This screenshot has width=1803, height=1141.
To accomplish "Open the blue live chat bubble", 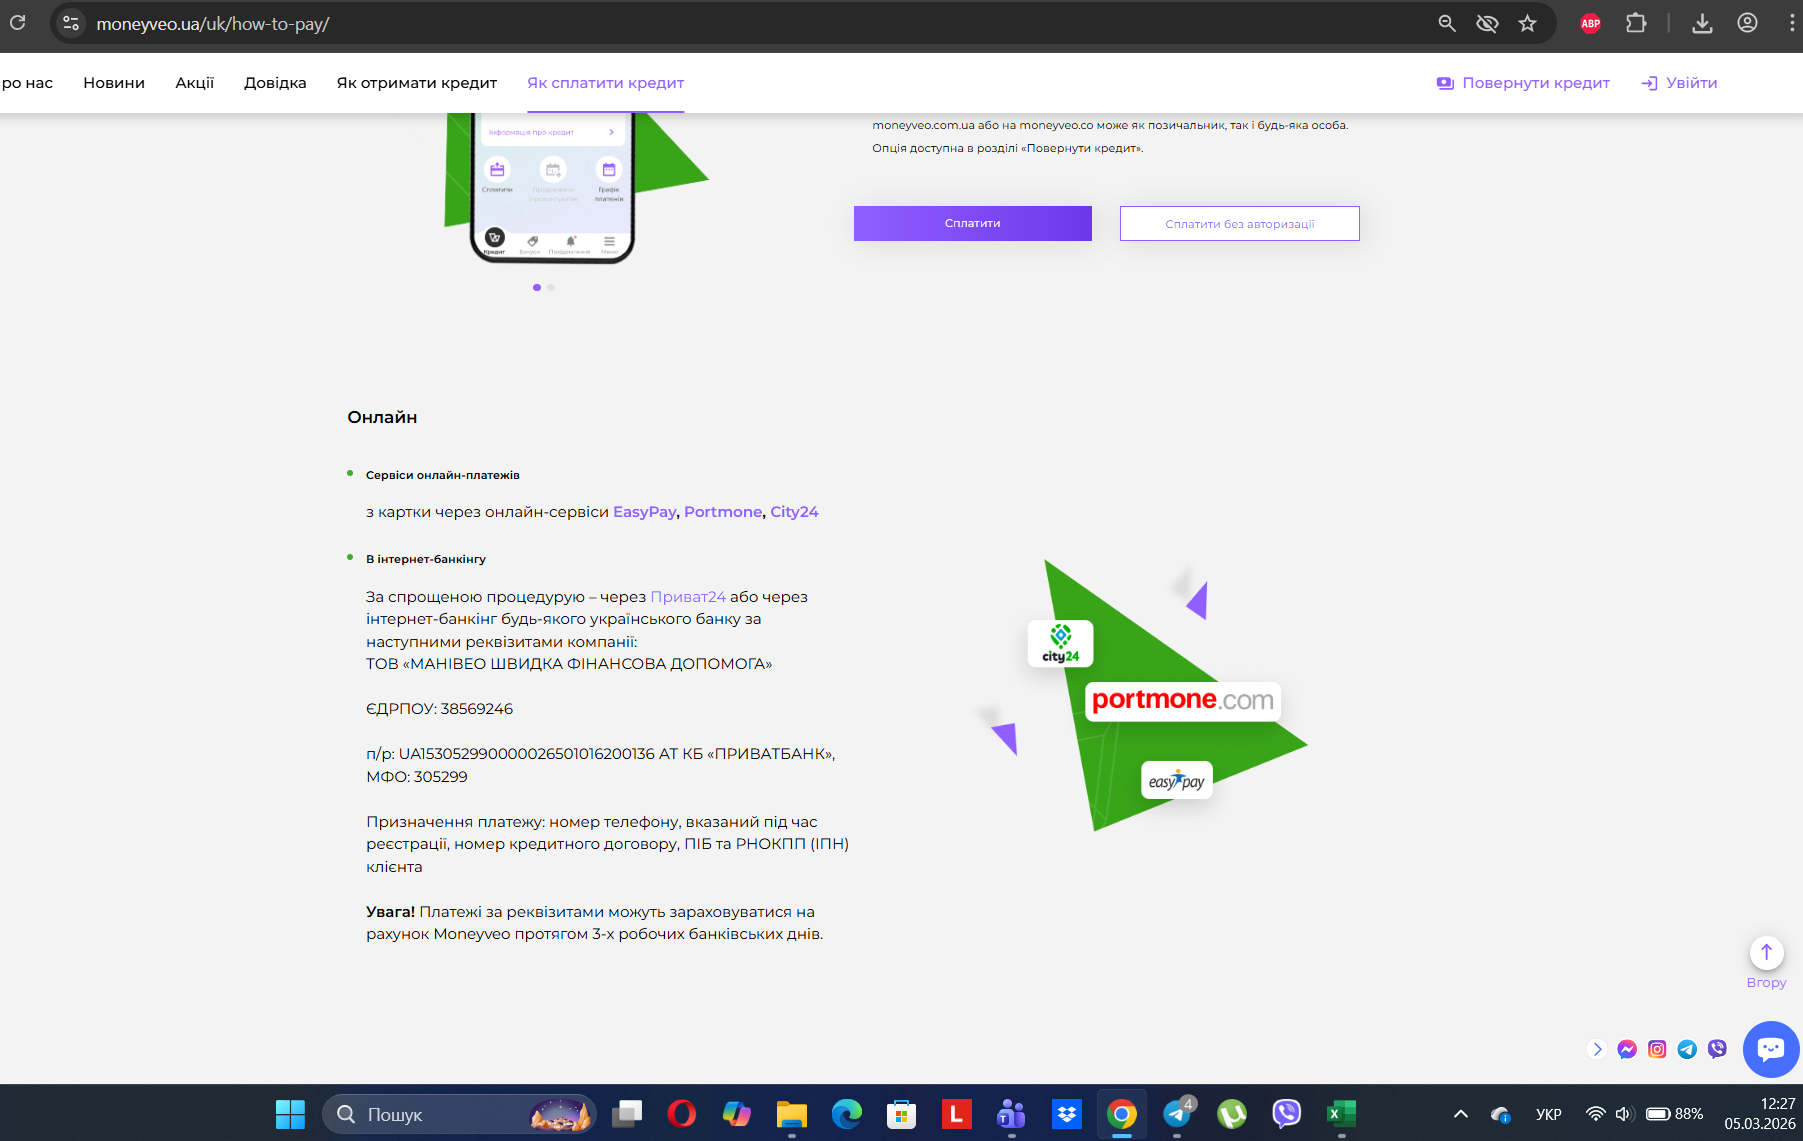I will click(x=1771, y=1049).
